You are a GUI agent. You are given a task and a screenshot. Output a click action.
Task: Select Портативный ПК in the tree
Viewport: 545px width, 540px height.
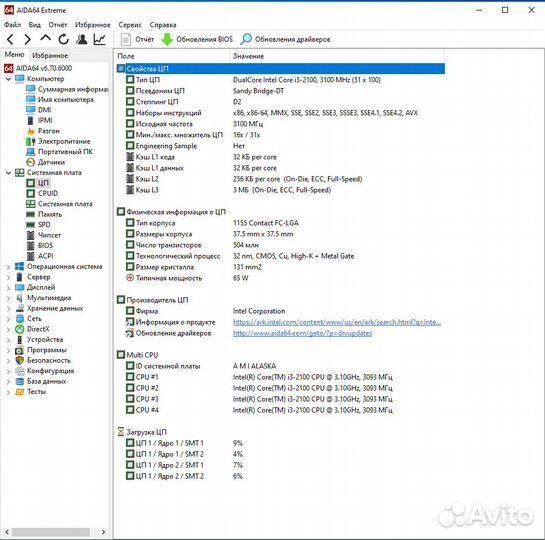coord(59,152)
